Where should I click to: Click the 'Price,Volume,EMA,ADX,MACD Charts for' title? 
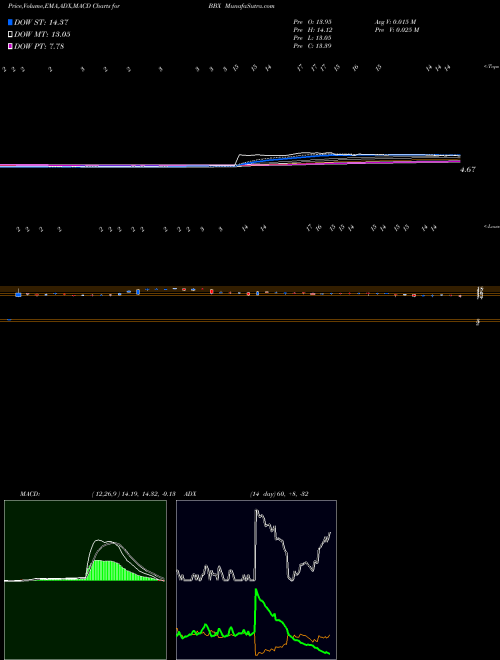click(x=63, y=7)
